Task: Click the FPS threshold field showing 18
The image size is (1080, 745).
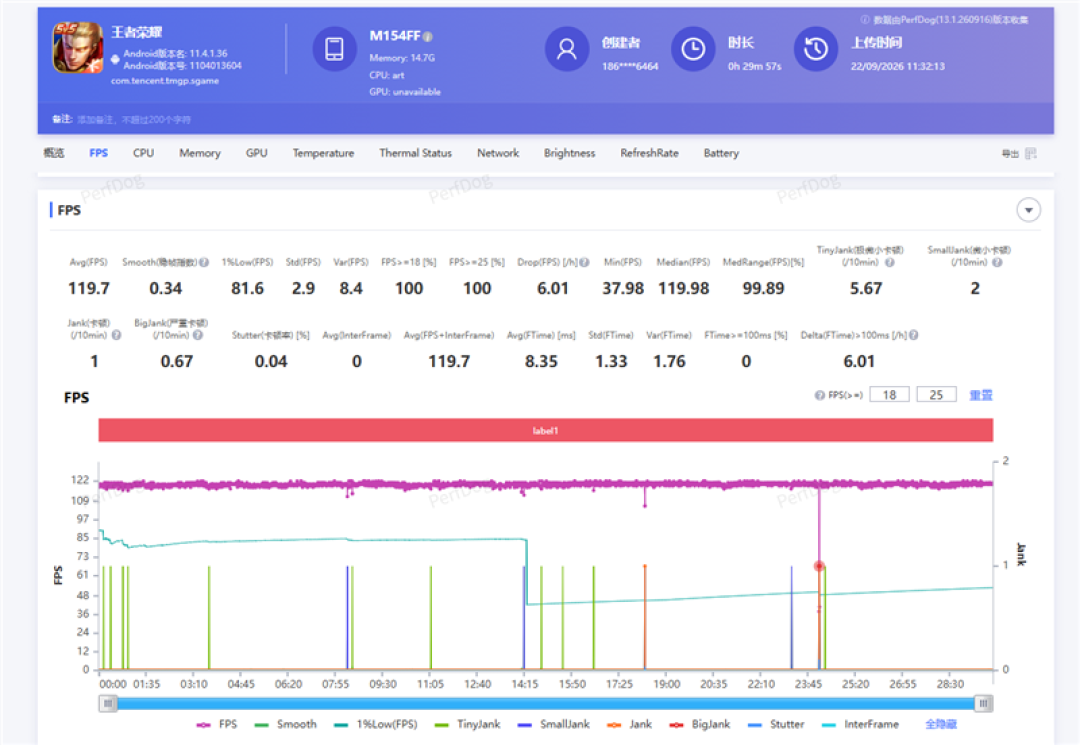Action: tap(889, 395)
